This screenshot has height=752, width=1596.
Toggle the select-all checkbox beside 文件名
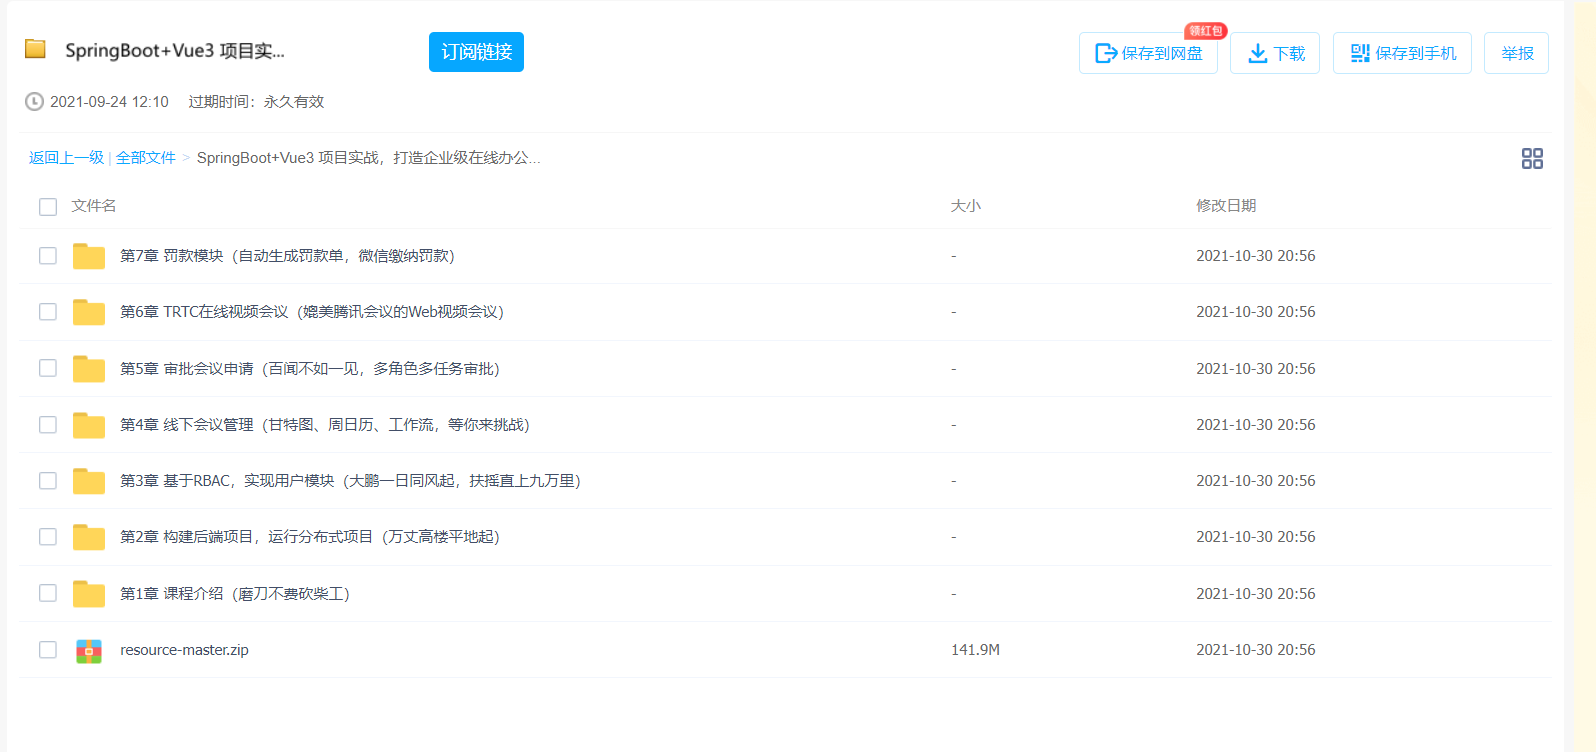[48, 207]
